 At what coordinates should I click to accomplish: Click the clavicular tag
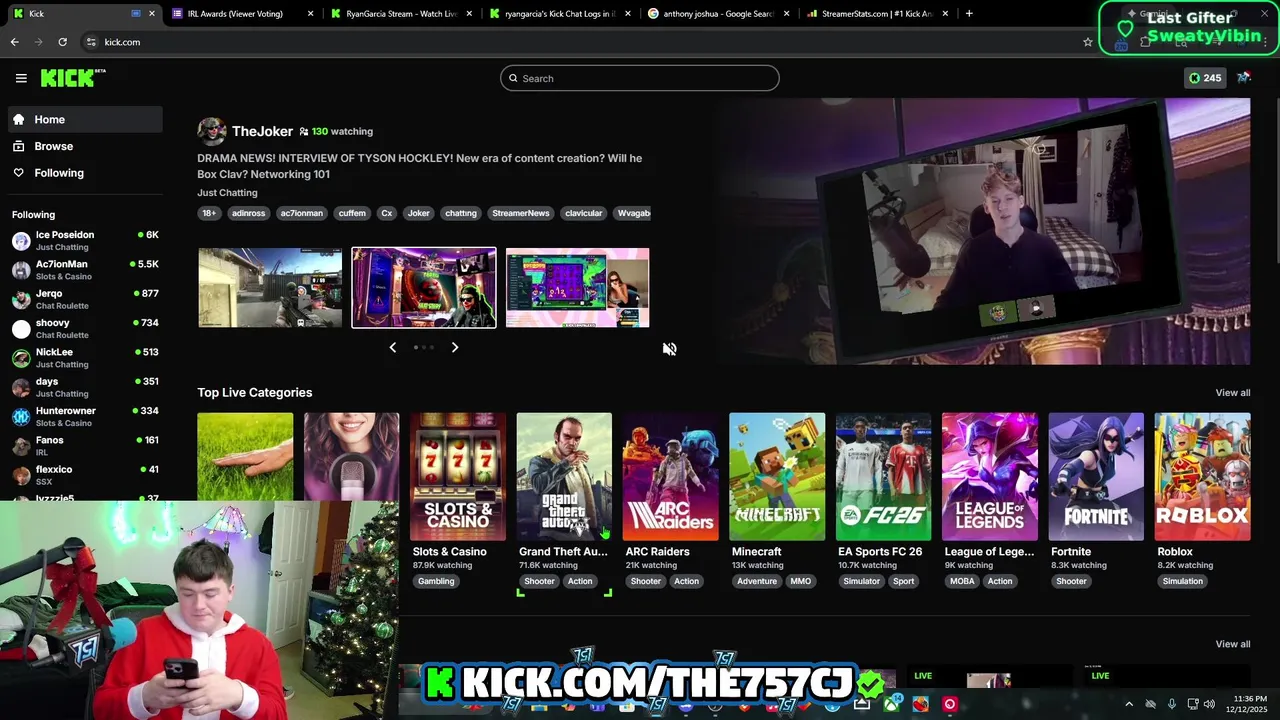pyautogui.click(x=583, y=213)
